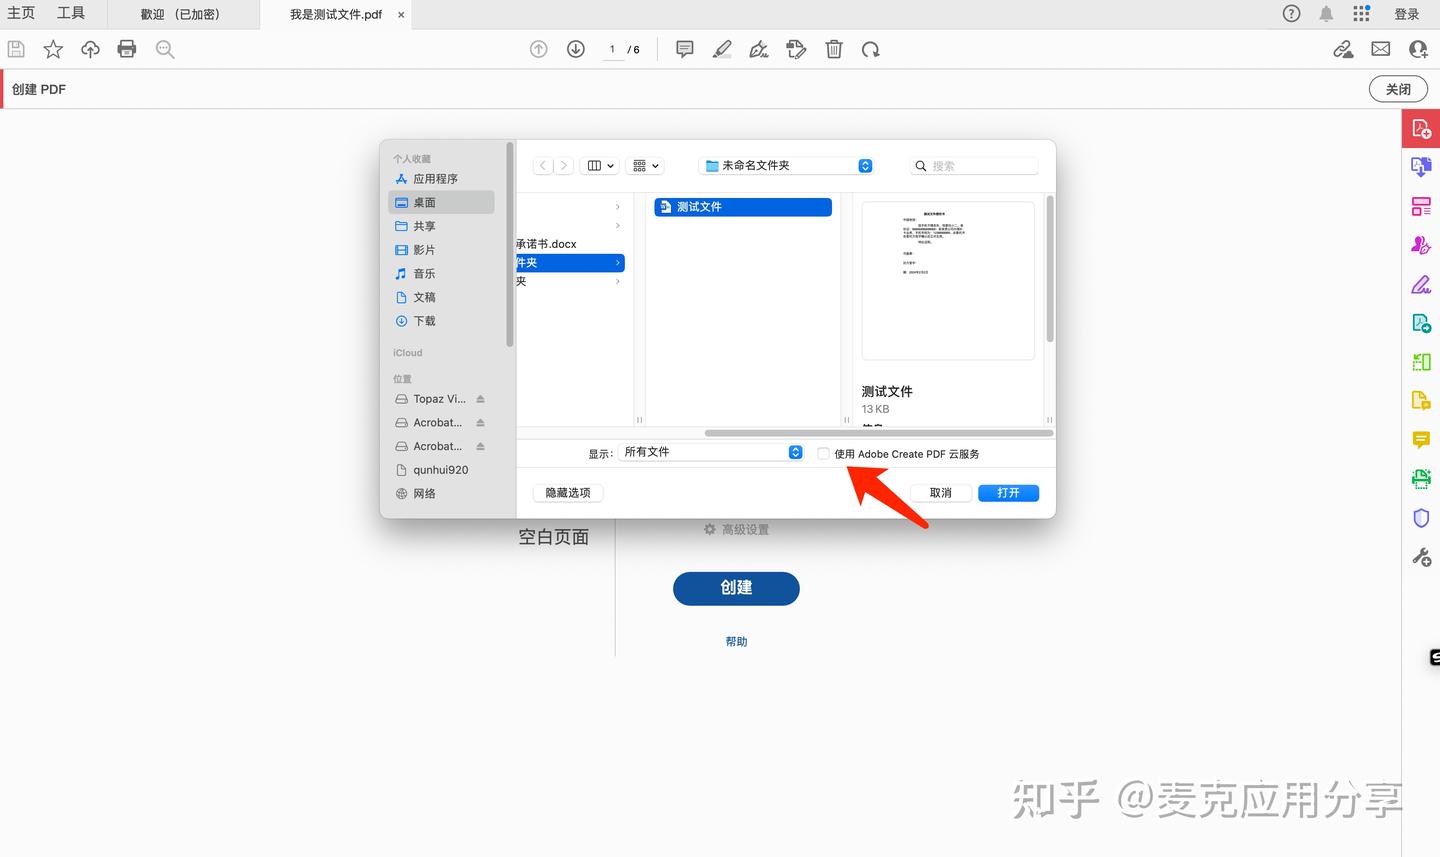The width and height of the screenshot is (1440, 857).
Task: Open the 工具 menu item
Action: point(70,13)
